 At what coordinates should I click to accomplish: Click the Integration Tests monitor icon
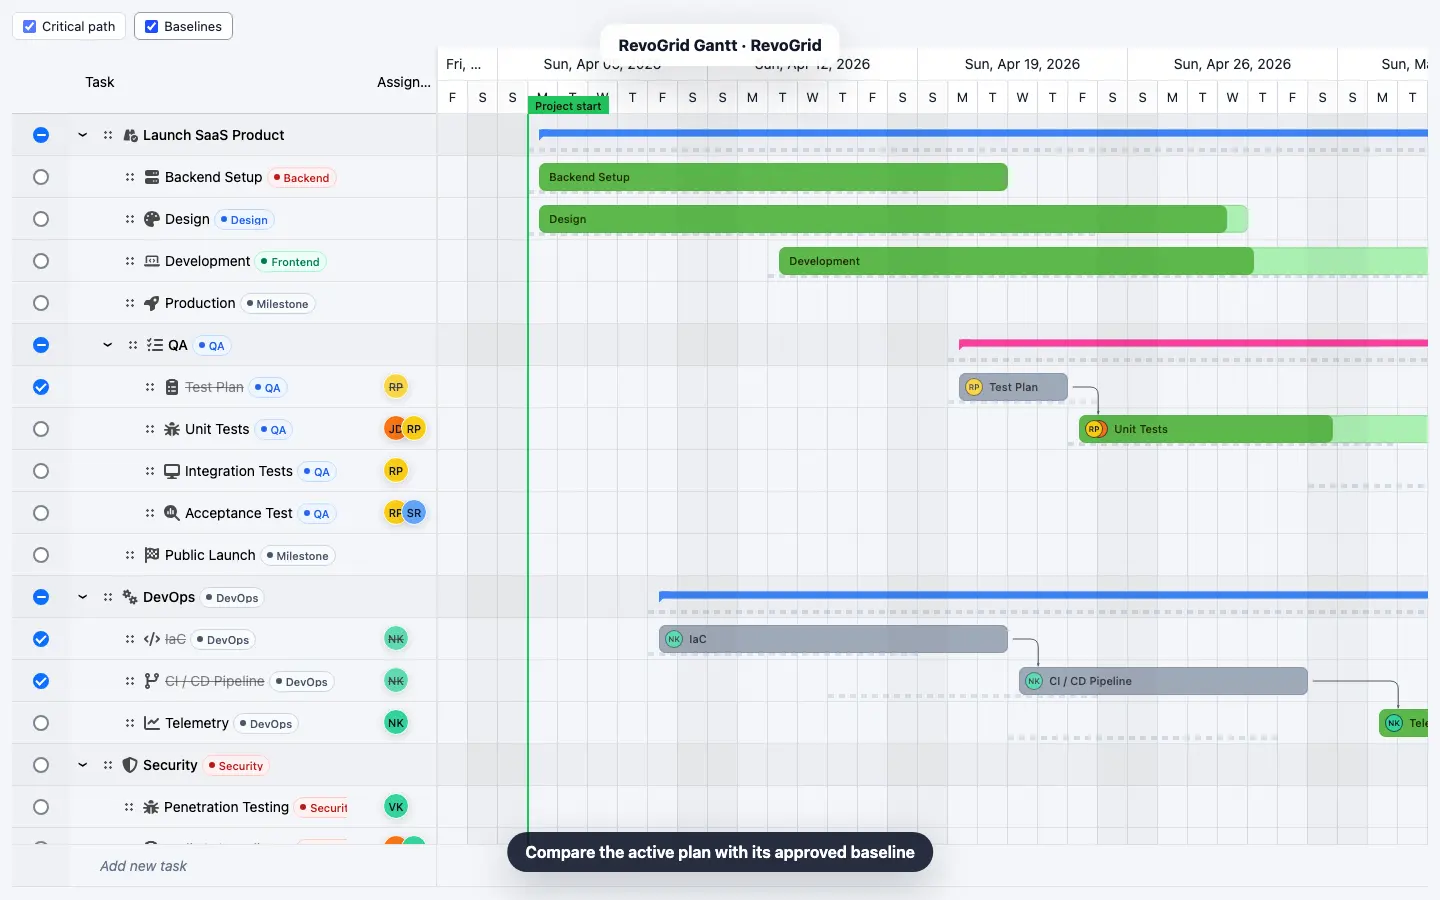(172, 471)
